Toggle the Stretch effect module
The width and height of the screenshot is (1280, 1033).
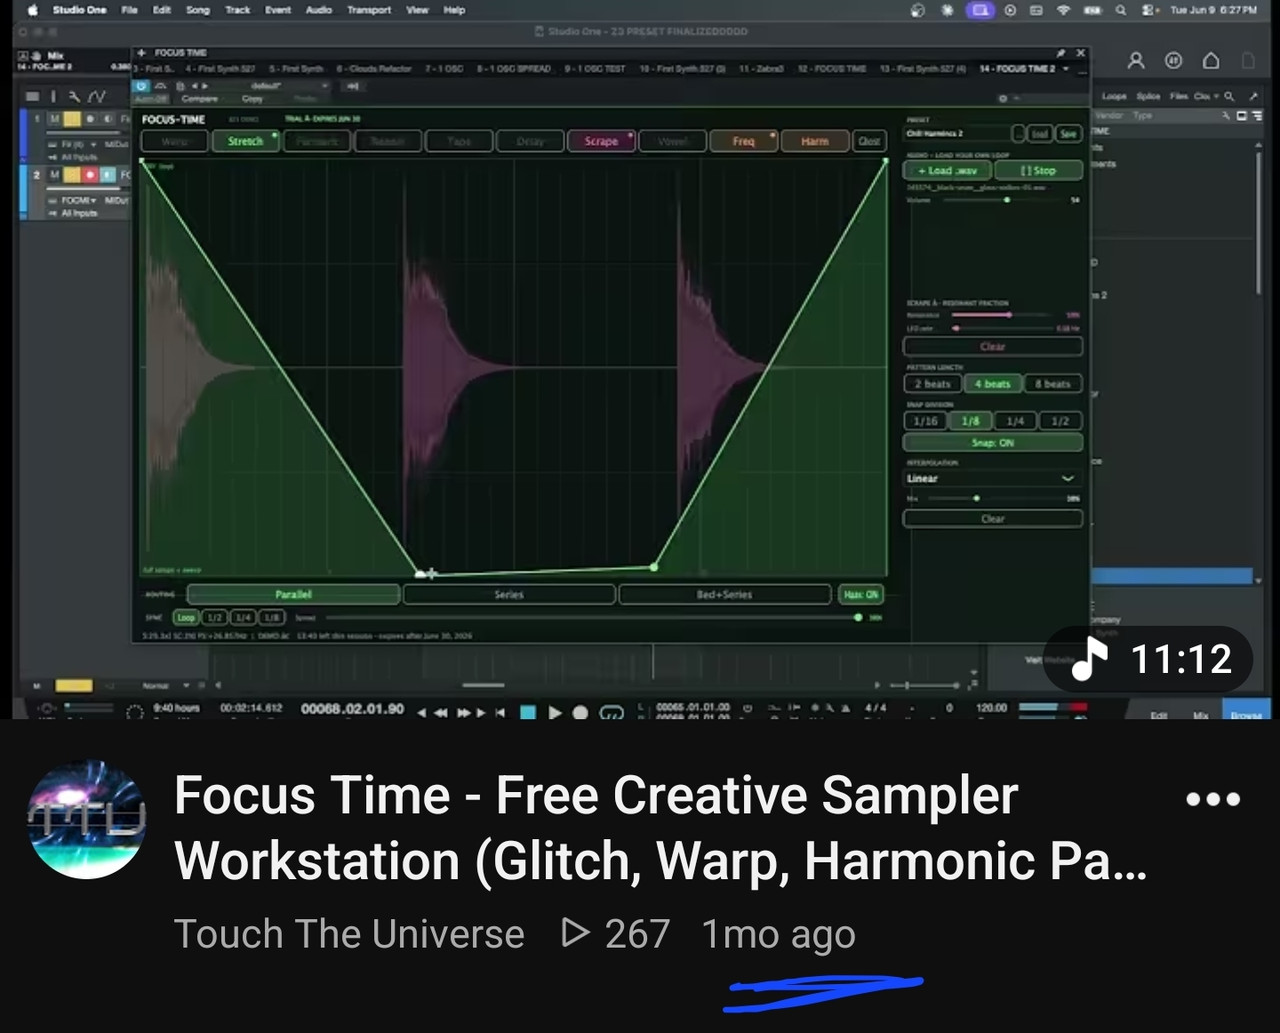tap(245, 141)
